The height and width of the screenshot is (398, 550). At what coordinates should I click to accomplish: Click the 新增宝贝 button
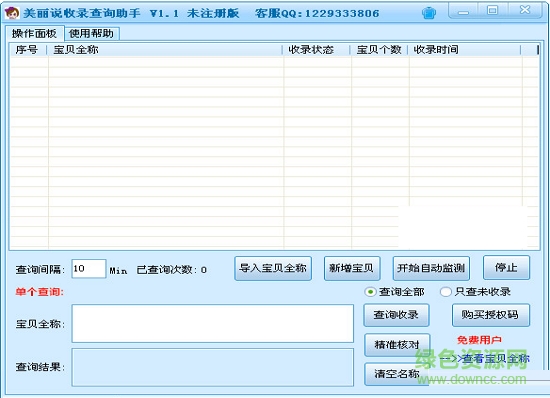coord(352,268)
